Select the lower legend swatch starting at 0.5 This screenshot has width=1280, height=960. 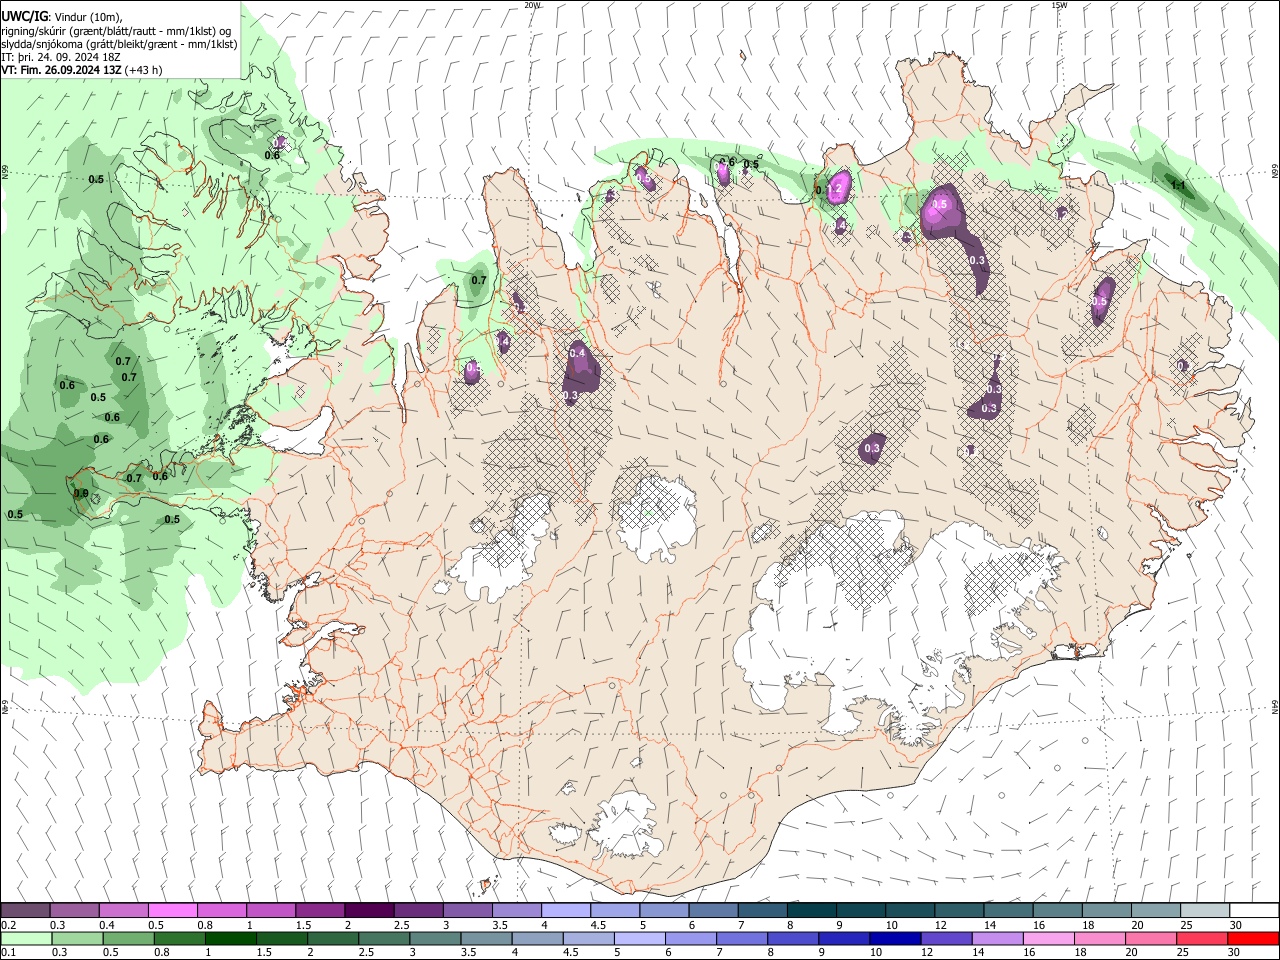coord(128,938)
